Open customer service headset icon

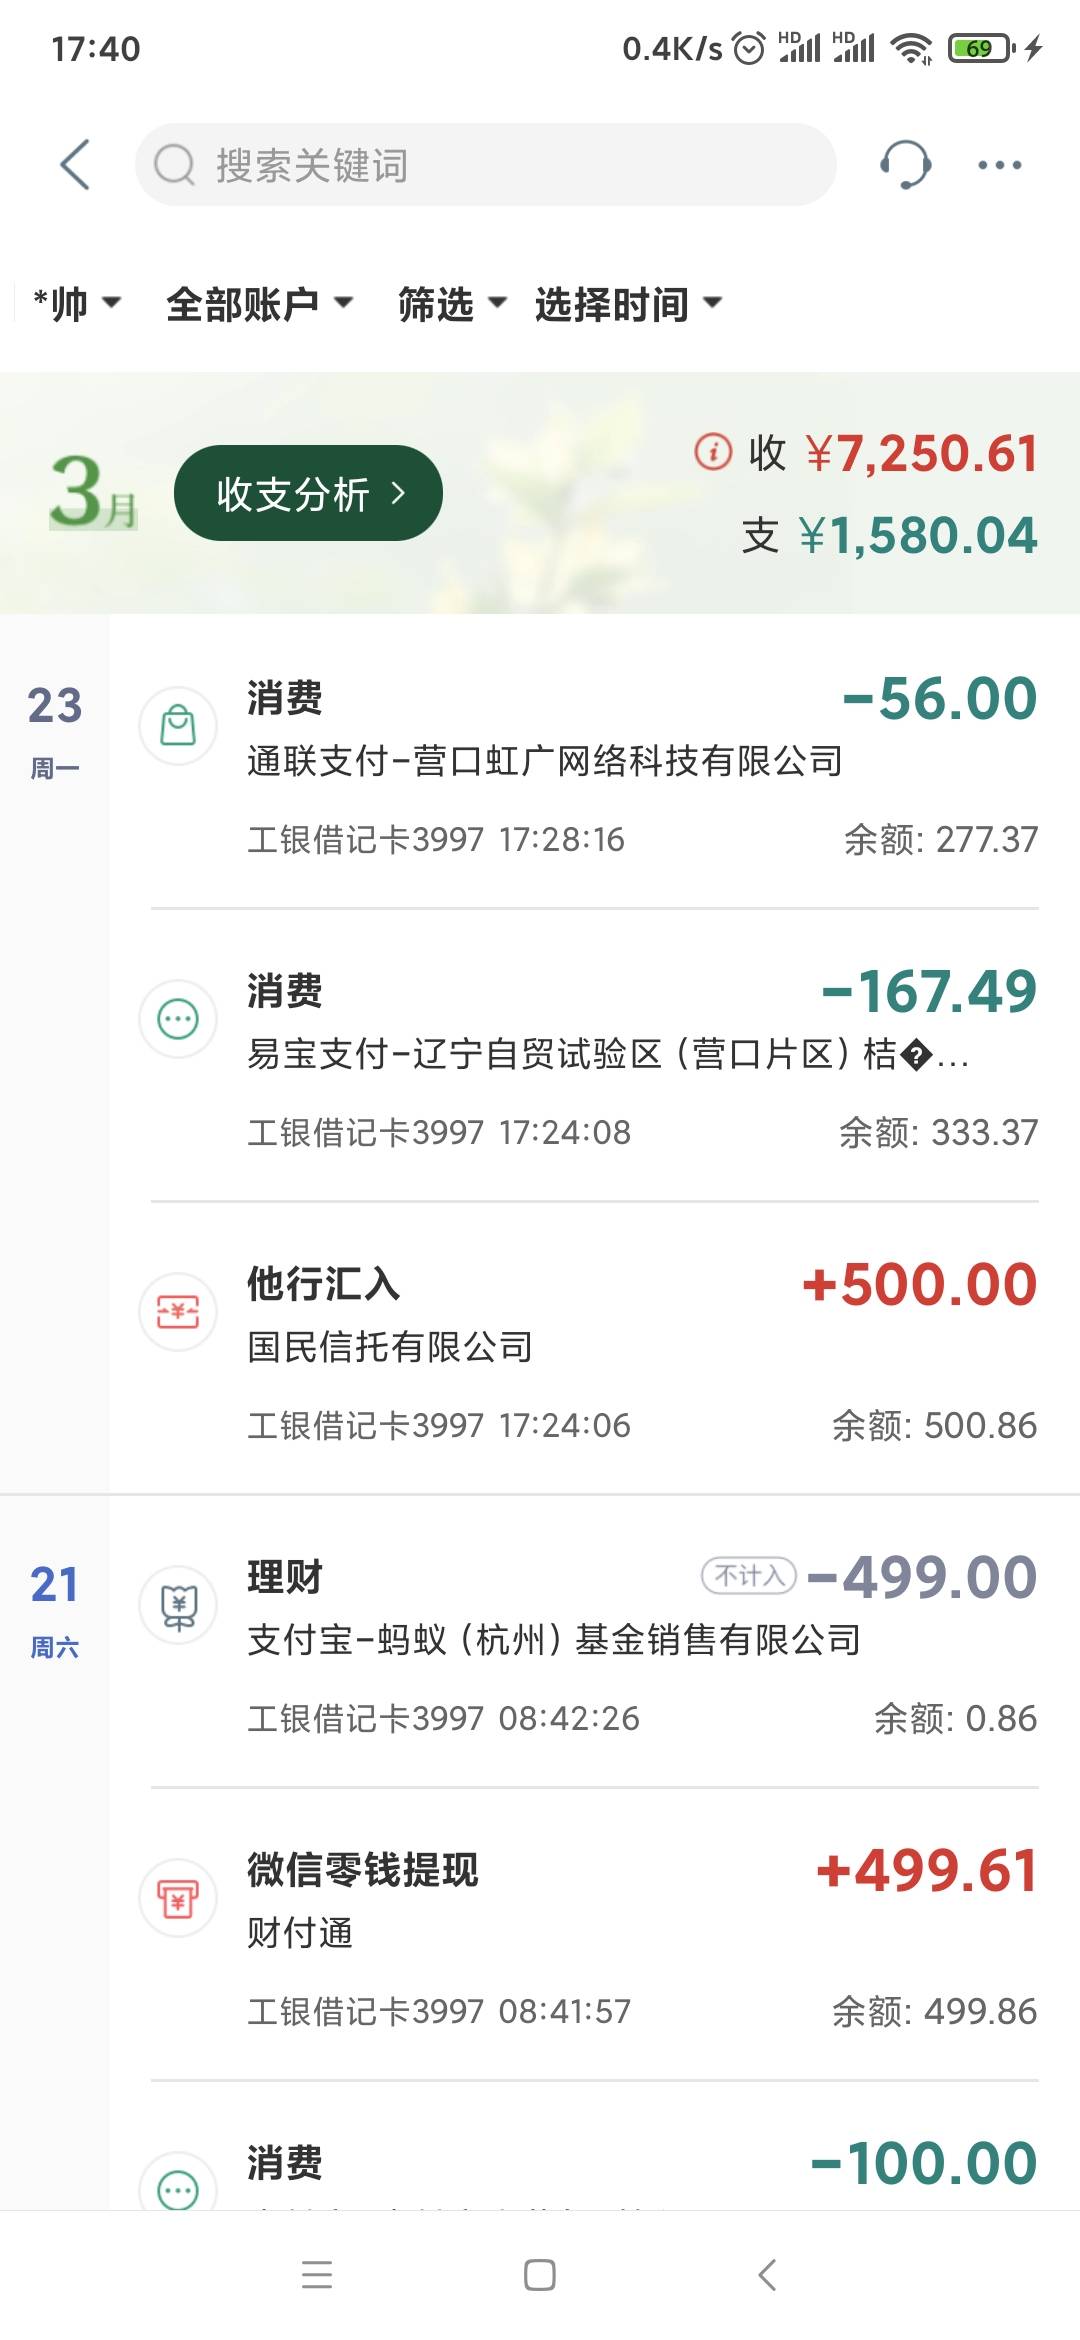click(x=905, y=165)
